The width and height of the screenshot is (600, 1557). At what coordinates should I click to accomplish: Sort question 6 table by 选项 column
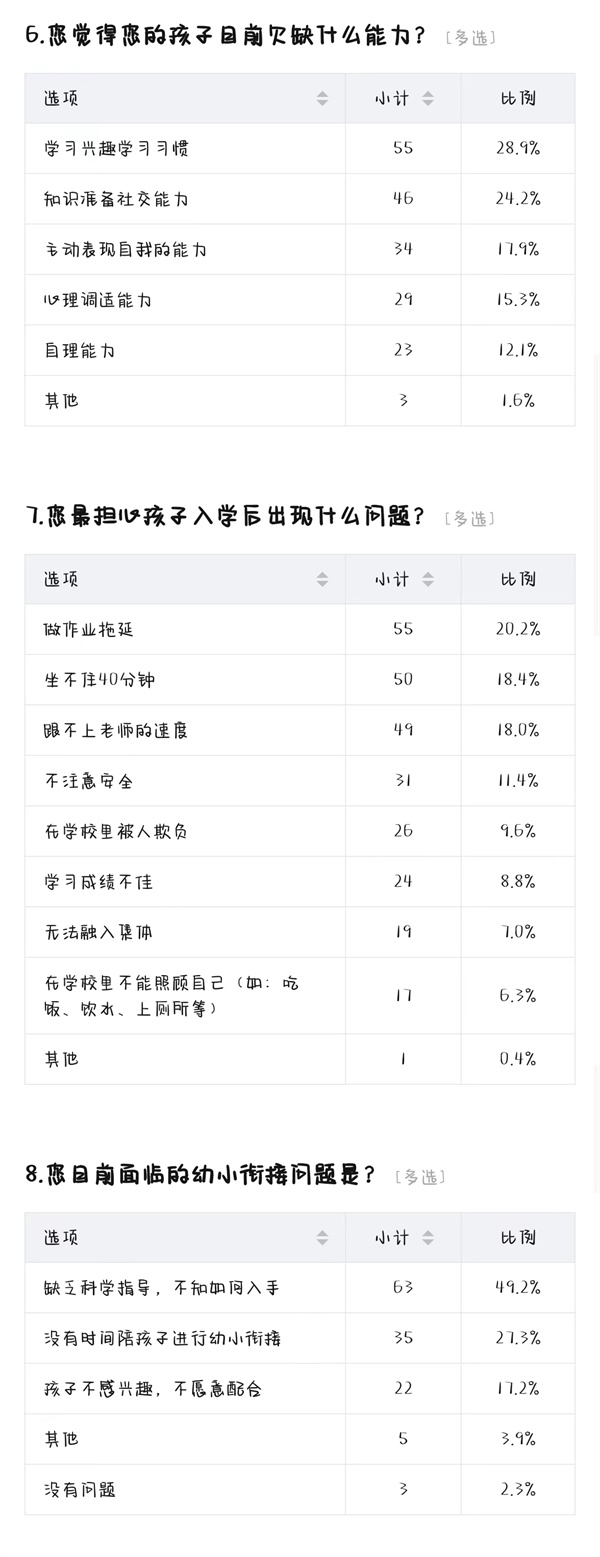322,98
